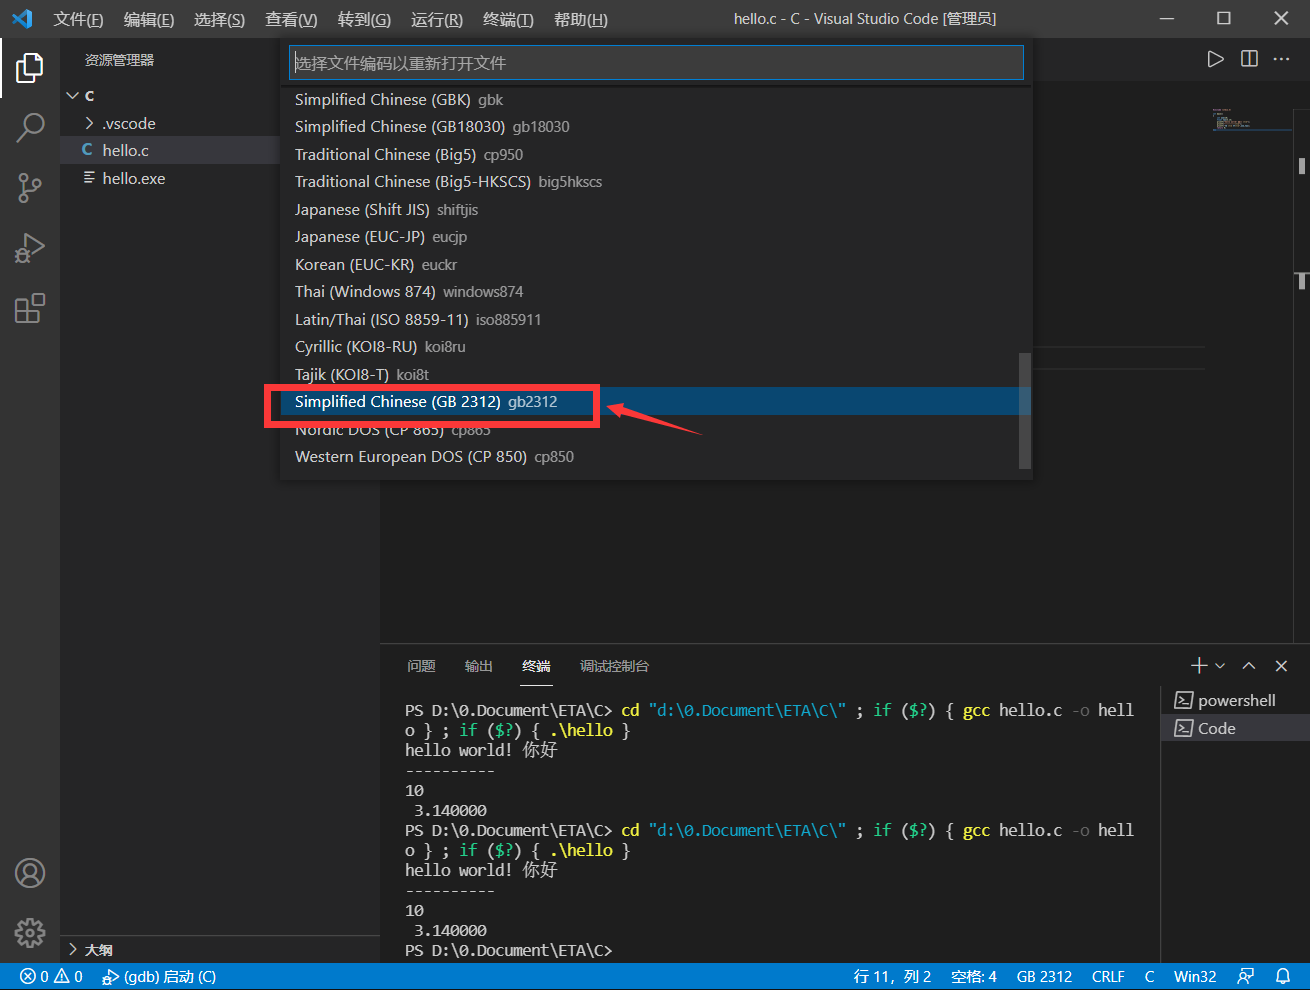
Task: Choose Cyrillic (KOI8-RU) encoding
Action: click(656, 347)
